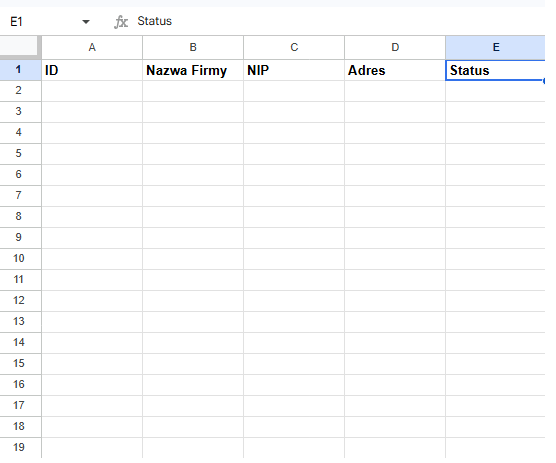Select row 19 header
556x463 pixels.
click(20, 447)
